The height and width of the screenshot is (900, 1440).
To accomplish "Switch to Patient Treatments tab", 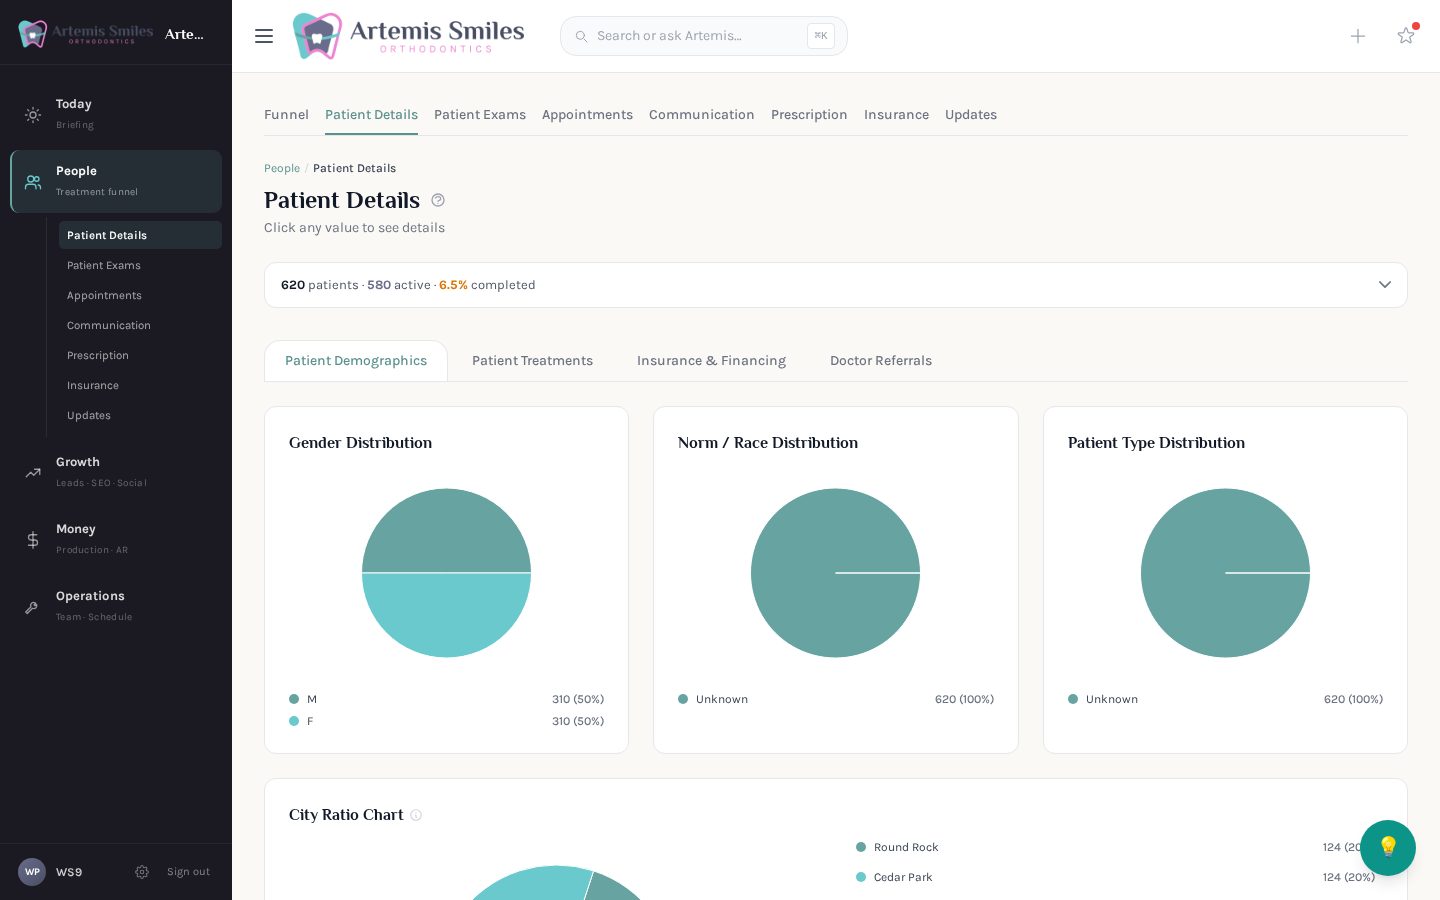I will [x=532, y=361].
